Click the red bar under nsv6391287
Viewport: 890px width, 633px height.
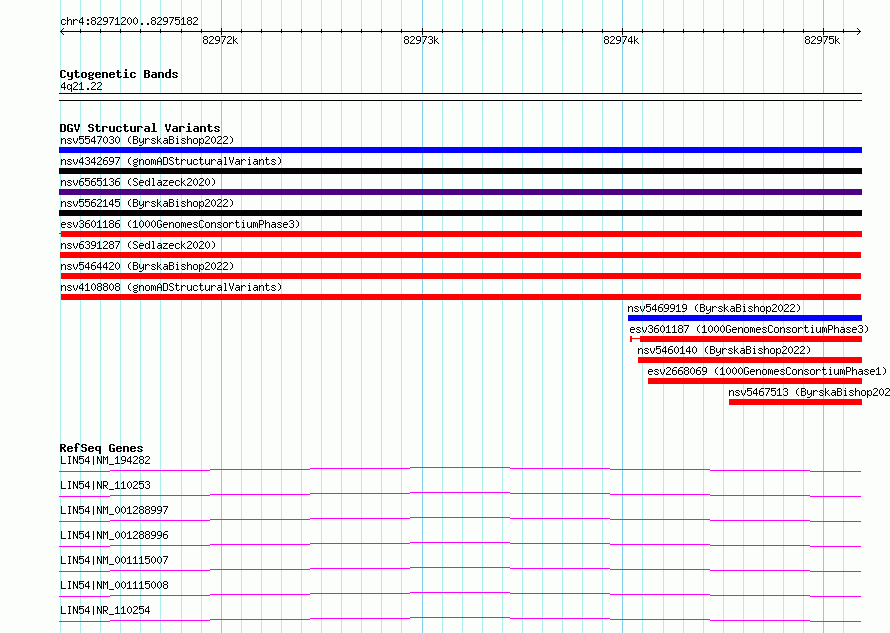(x=461, y=255)
